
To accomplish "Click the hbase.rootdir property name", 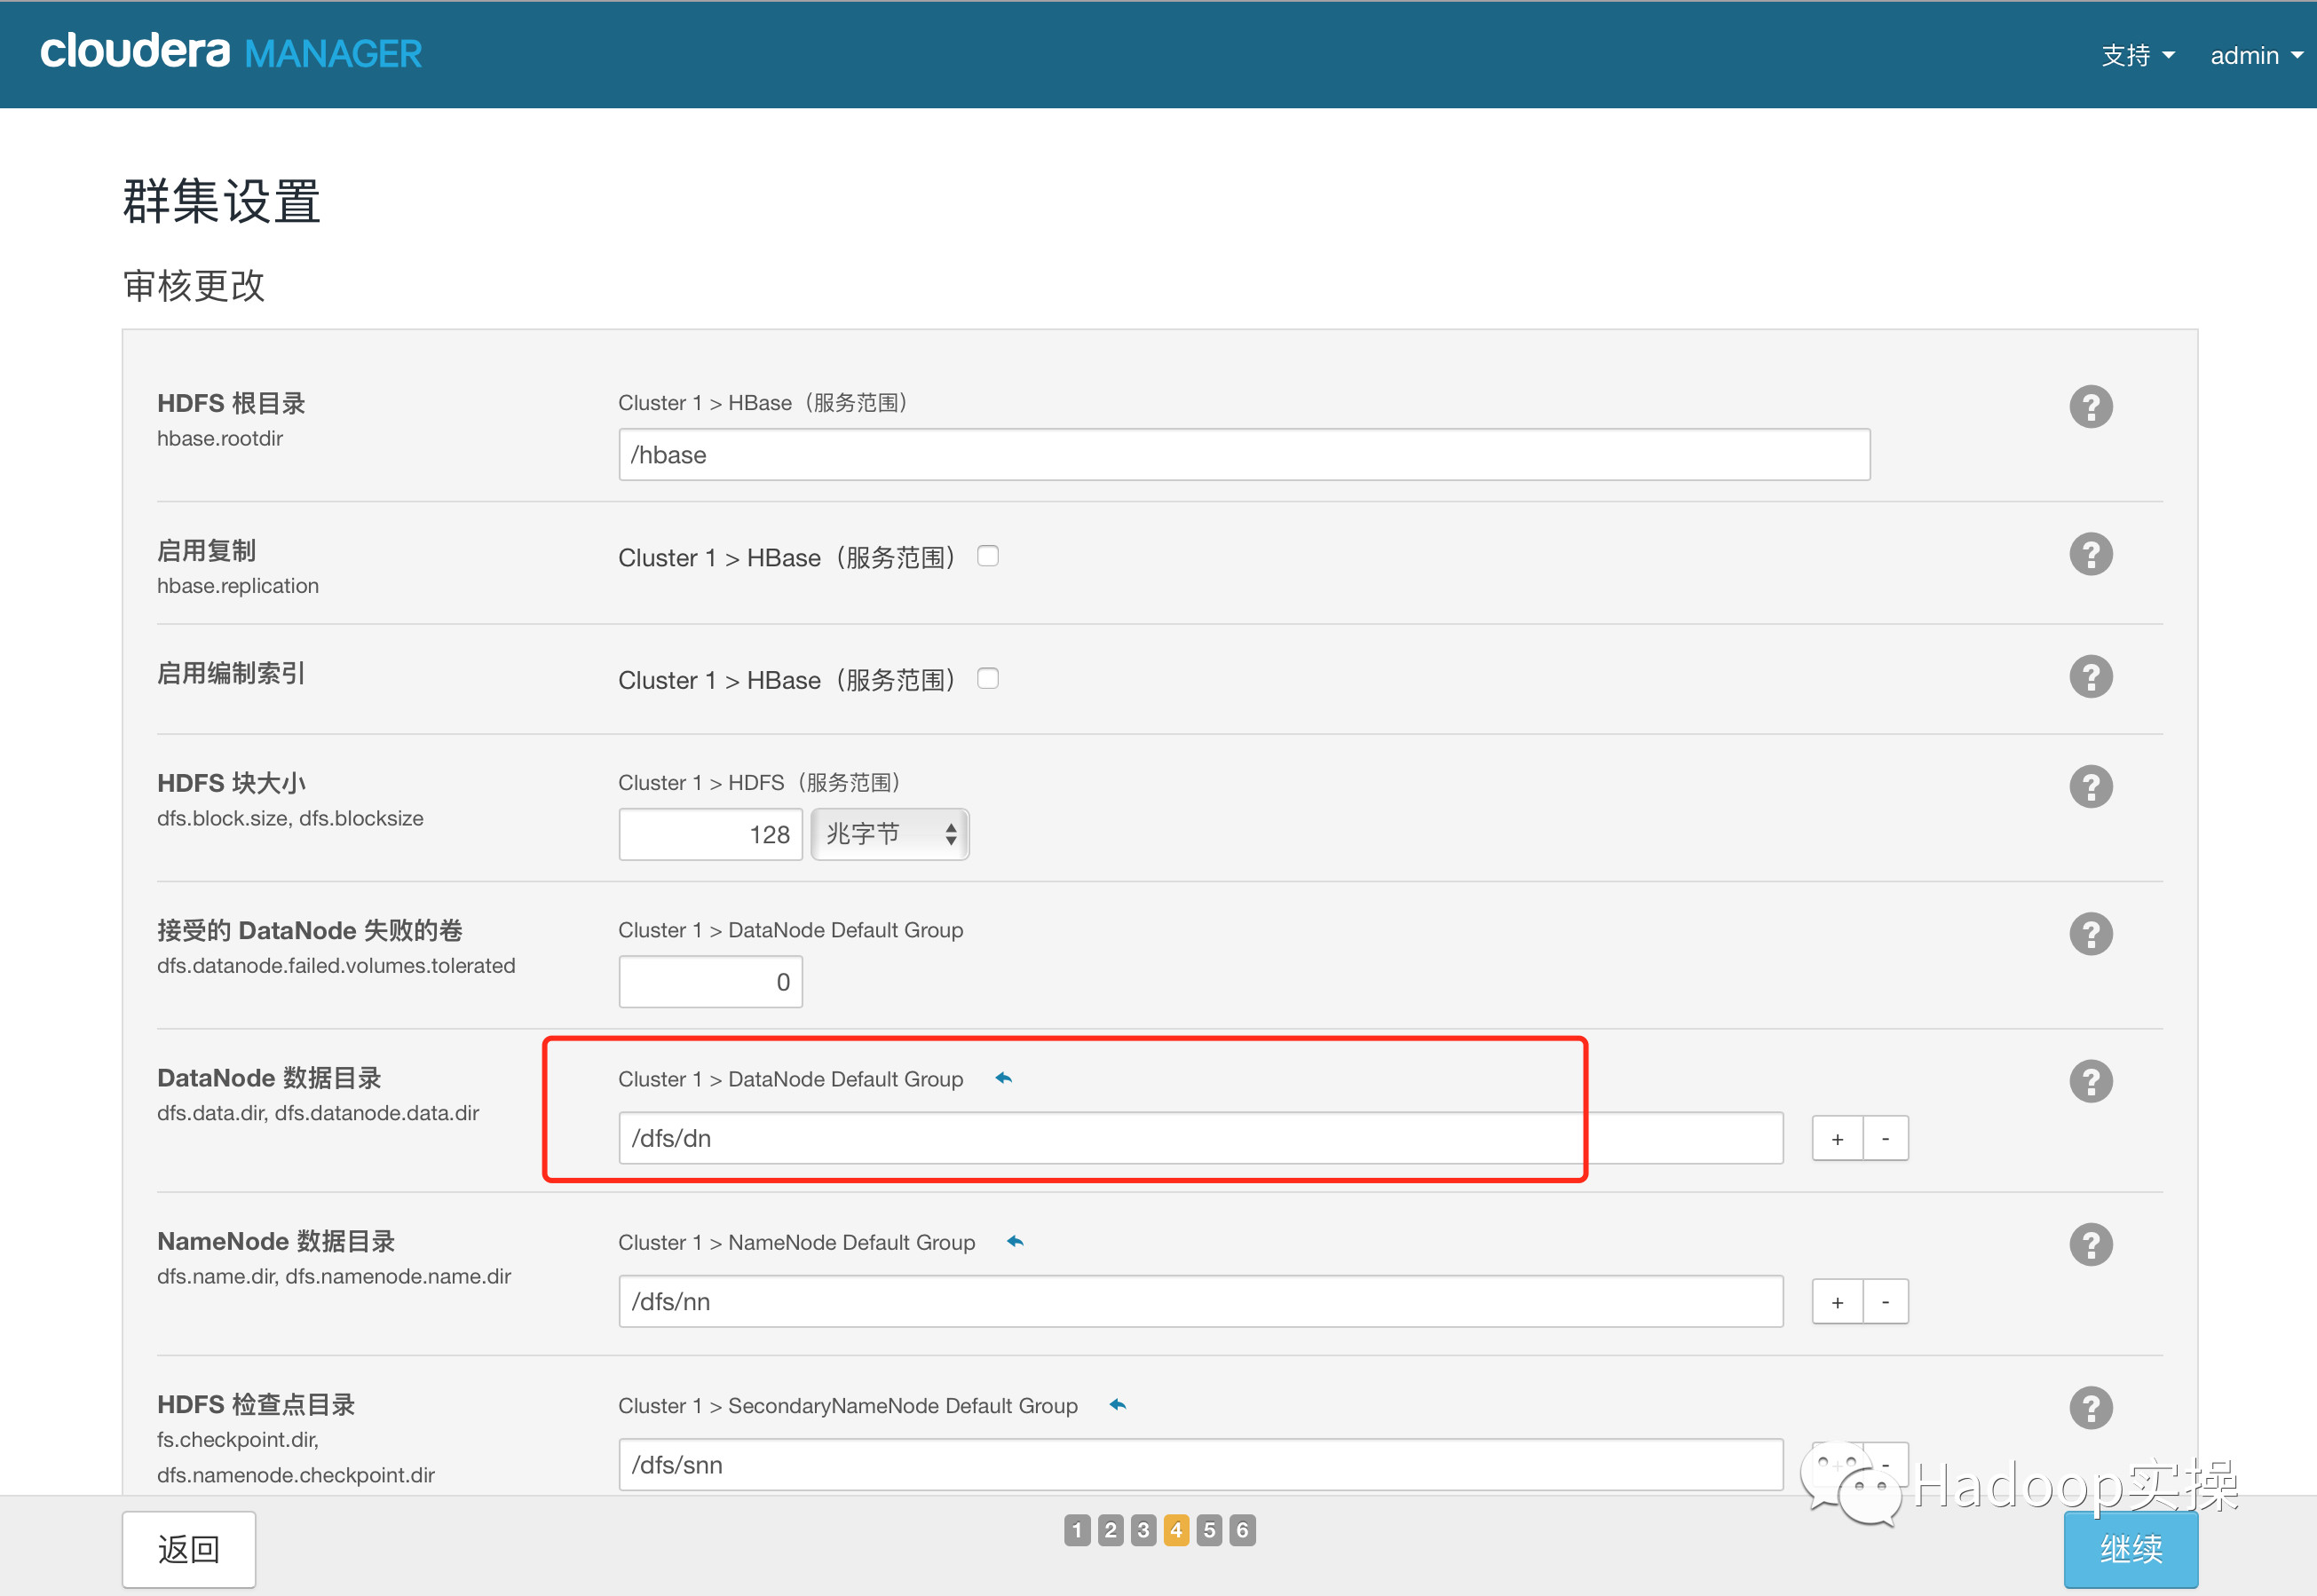I will point(220,438).
